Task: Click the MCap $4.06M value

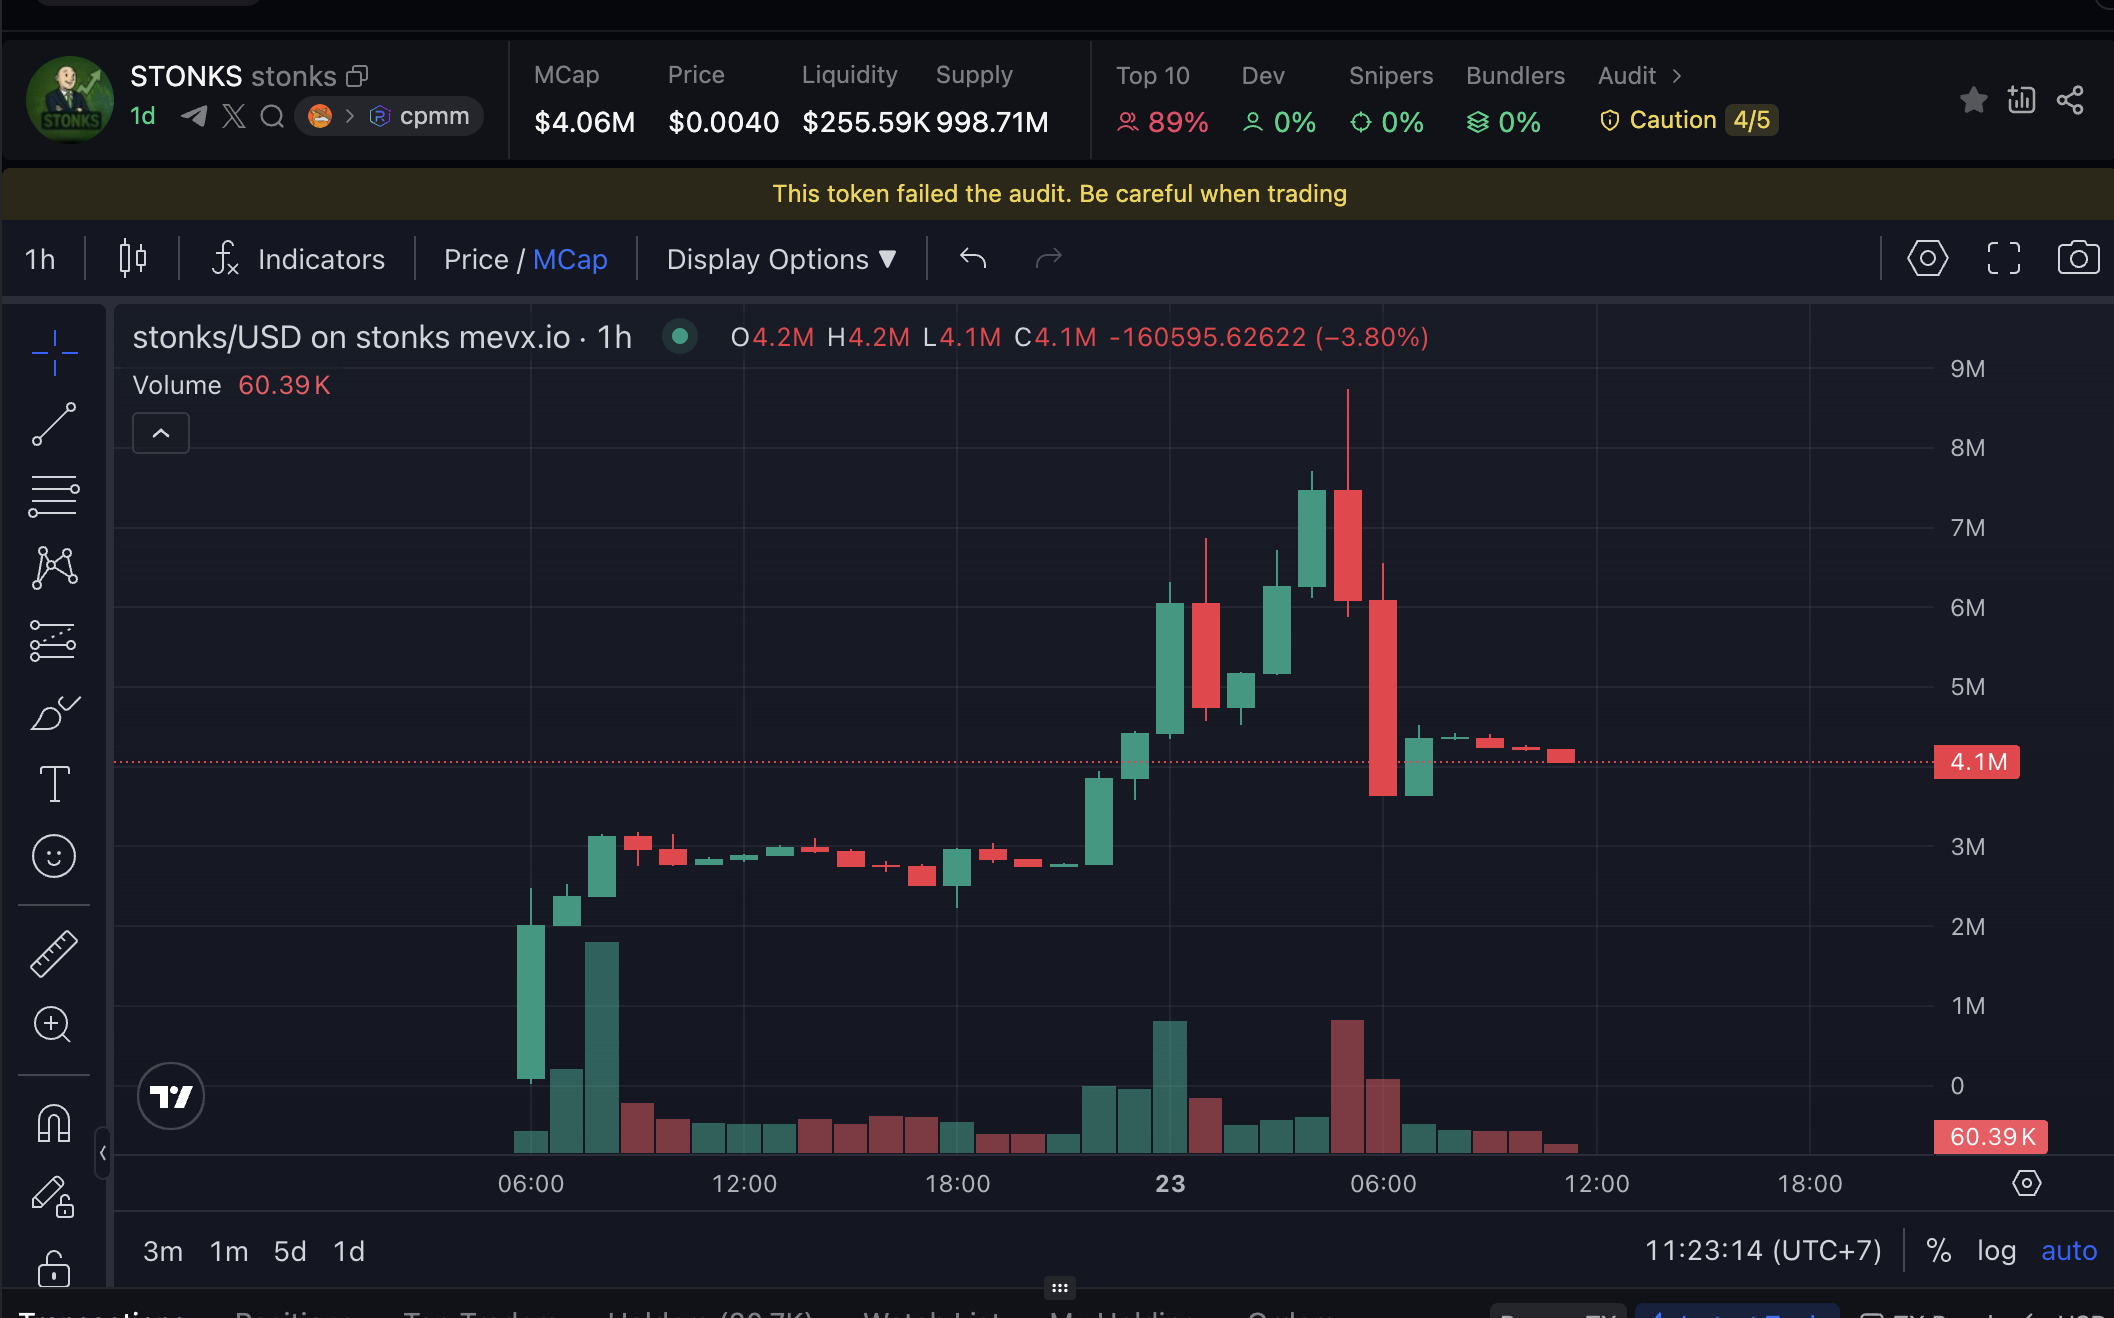Action: (585, 122)
